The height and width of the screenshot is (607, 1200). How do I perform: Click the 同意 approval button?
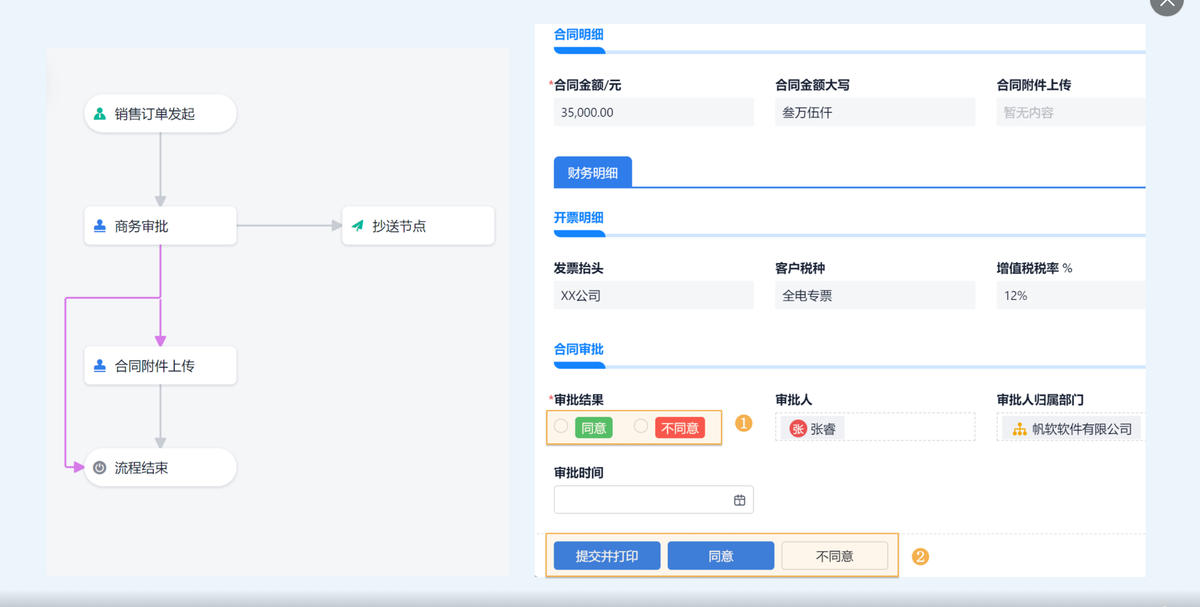point(720,555)
